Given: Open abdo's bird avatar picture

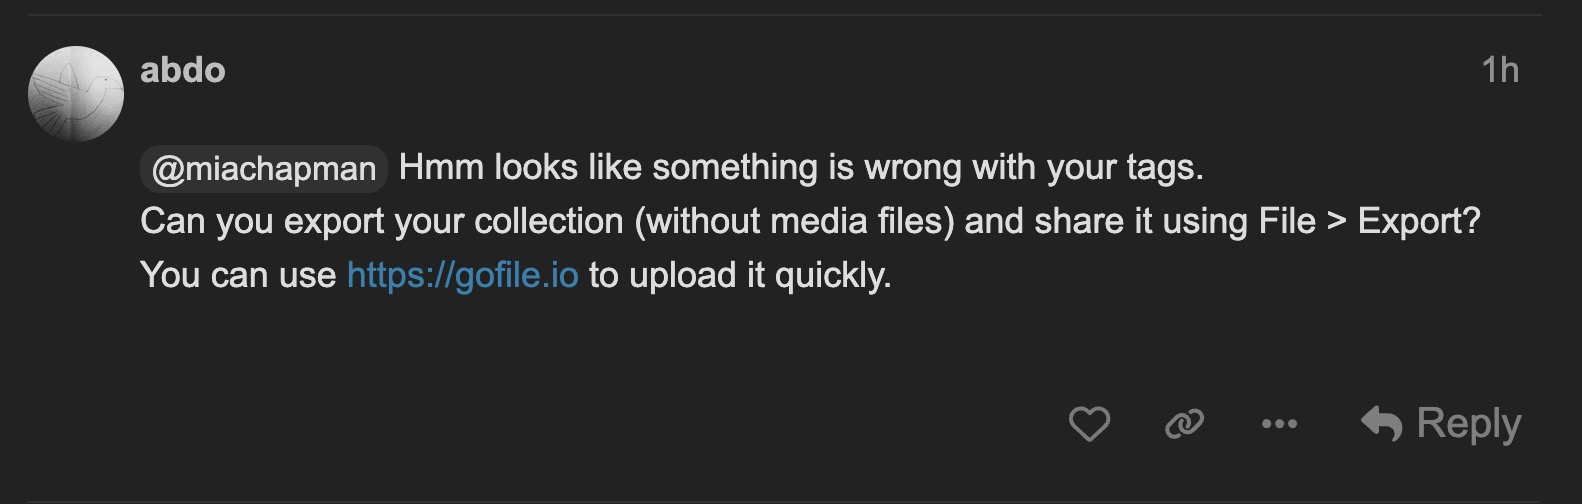Looking at the screenshot, I should [76, 94].
